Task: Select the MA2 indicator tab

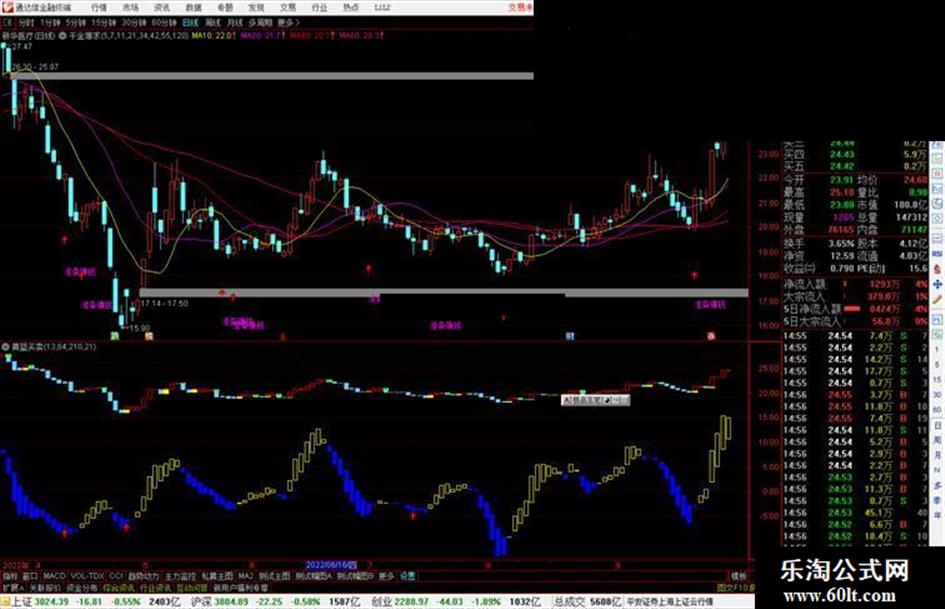Action: (245, 576)
